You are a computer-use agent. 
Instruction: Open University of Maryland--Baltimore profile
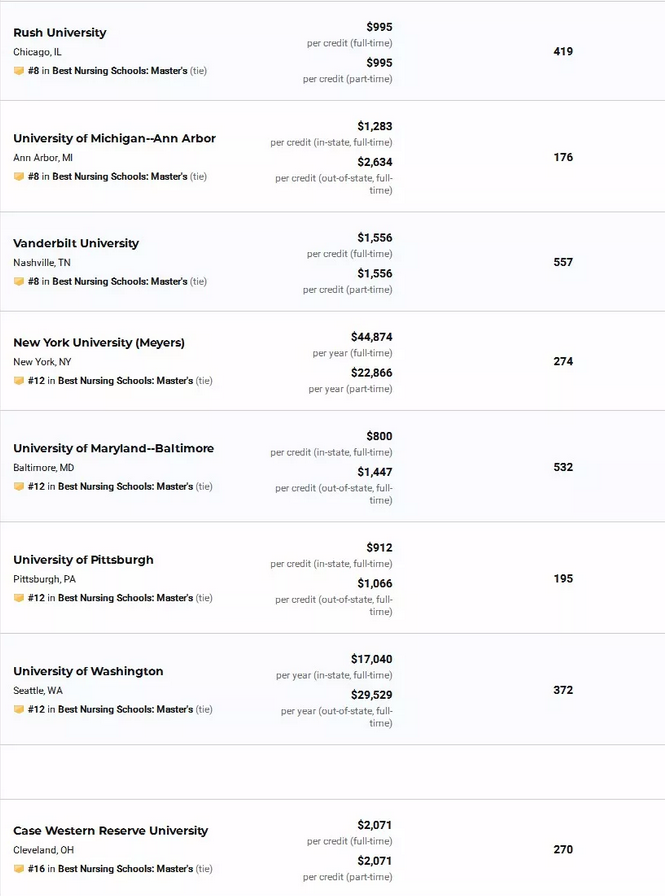point(114,448)
